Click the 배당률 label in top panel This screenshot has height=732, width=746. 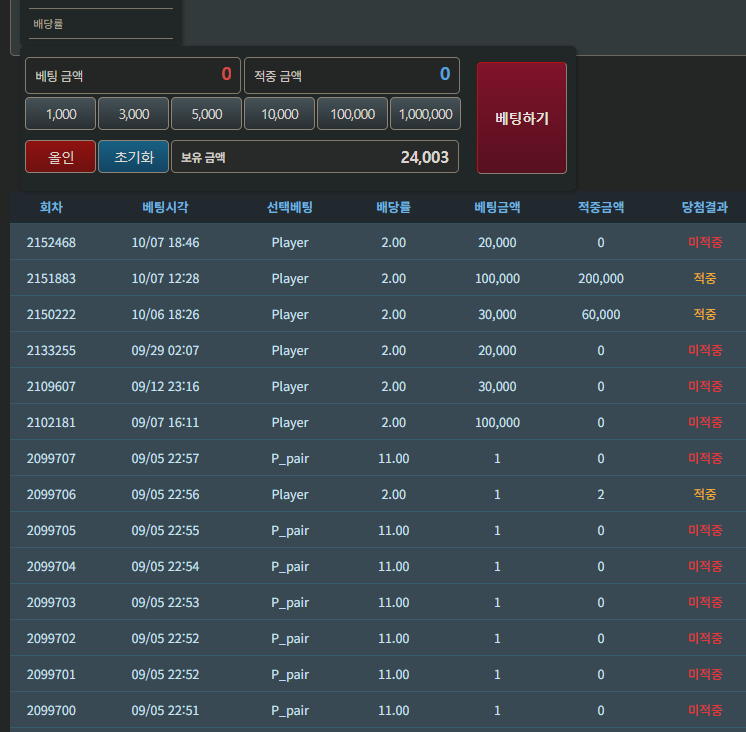pyautogui.click(x=48, y=24)
